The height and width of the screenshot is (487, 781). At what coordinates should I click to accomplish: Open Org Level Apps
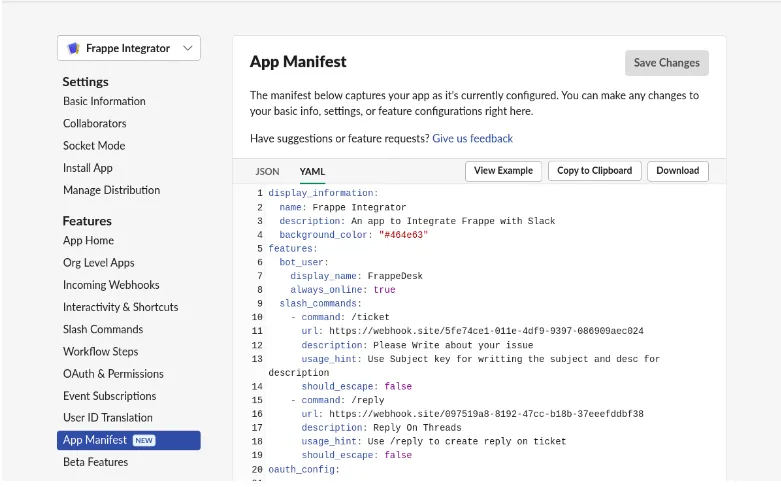[x=99, y=263]
